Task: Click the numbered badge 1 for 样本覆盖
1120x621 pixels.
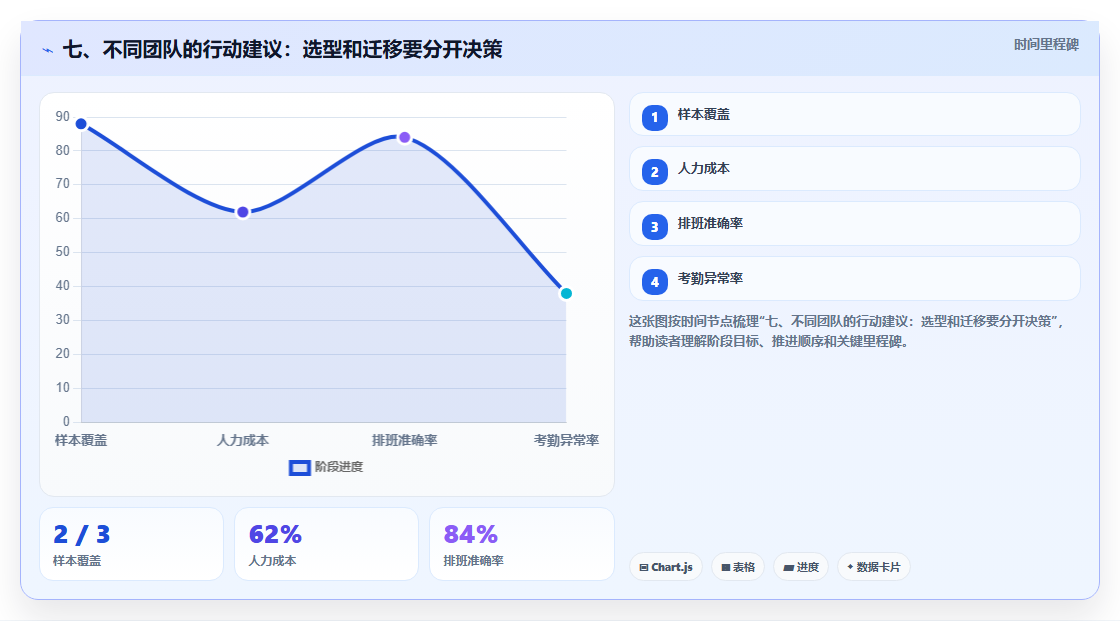Action: tap(654, 117)
